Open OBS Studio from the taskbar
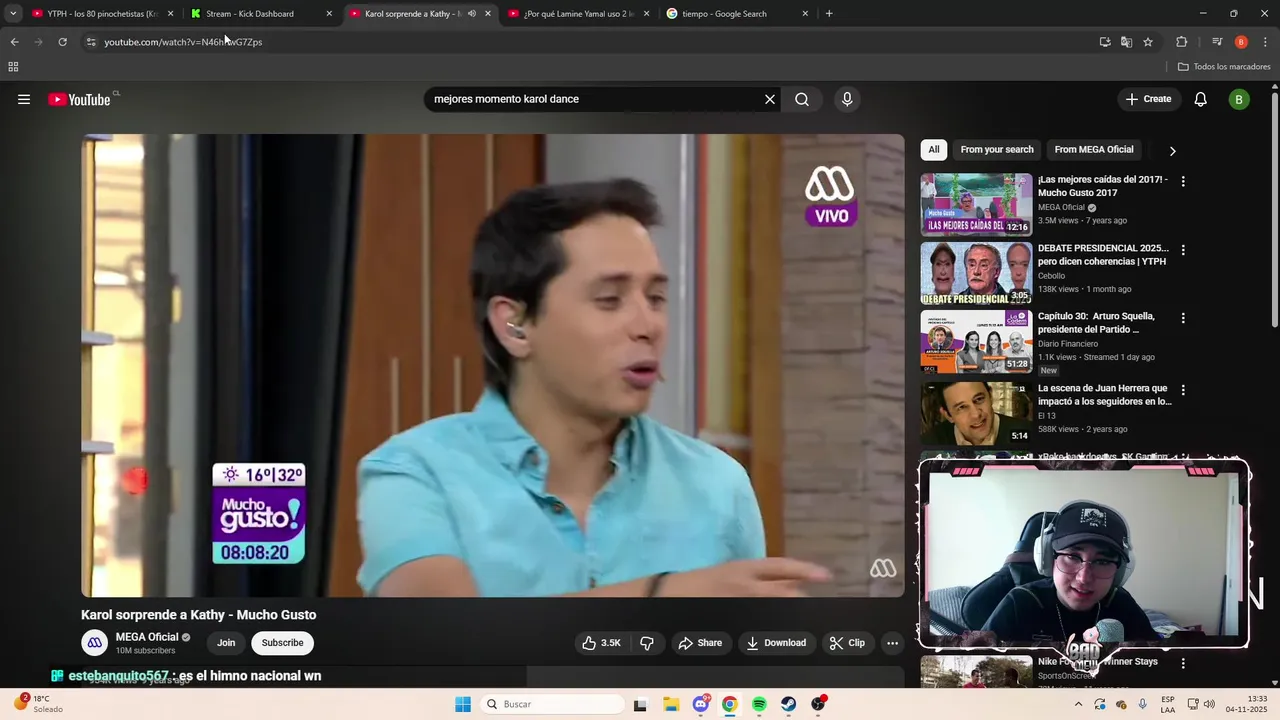The height and width of the screenshot is (720, 1280). (x=819, y=704)
